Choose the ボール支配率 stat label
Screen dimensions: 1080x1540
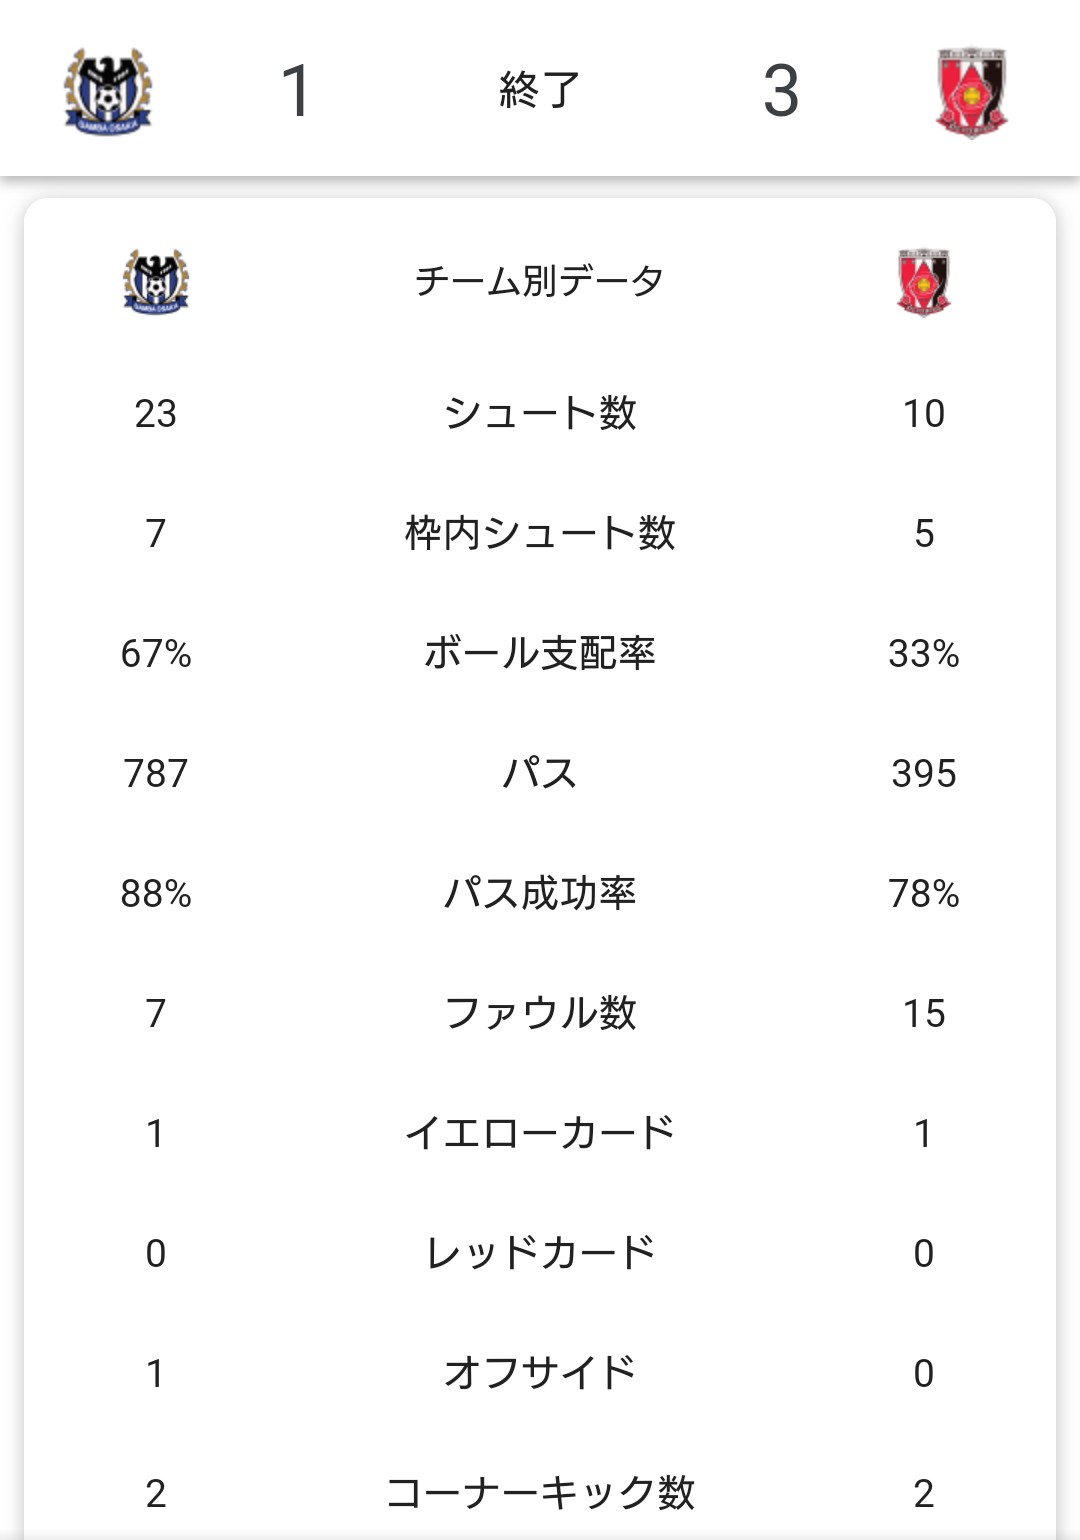click(540, 653)
